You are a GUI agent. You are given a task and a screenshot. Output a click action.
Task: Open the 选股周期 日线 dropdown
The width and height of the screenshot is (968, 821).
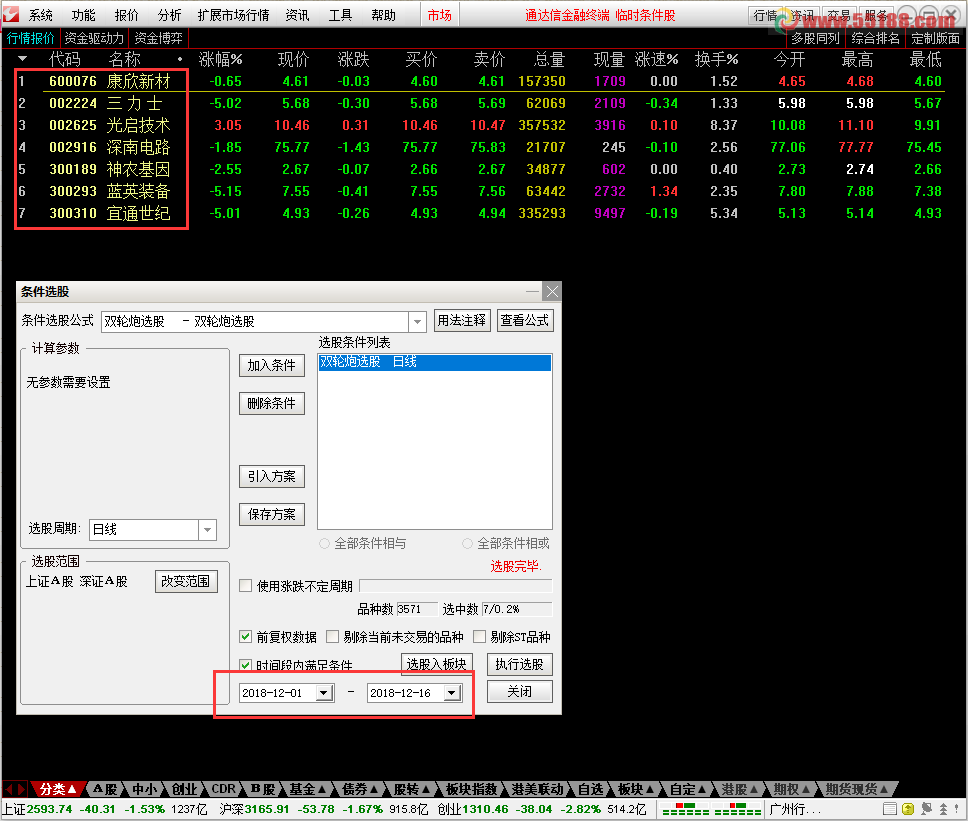point(207,529)
